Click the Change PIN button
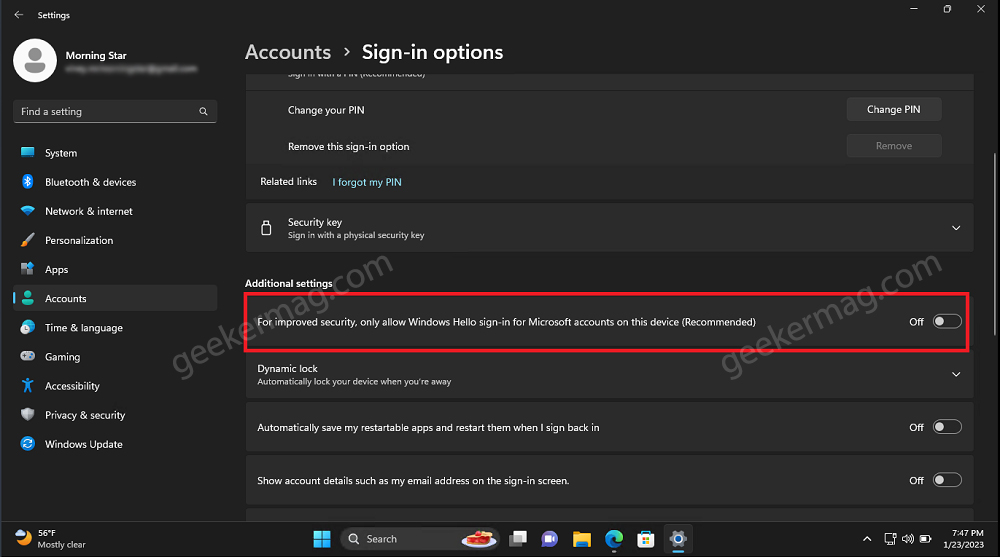The height and width of the screenshot is (557, 1000). (x=893, y=109)
